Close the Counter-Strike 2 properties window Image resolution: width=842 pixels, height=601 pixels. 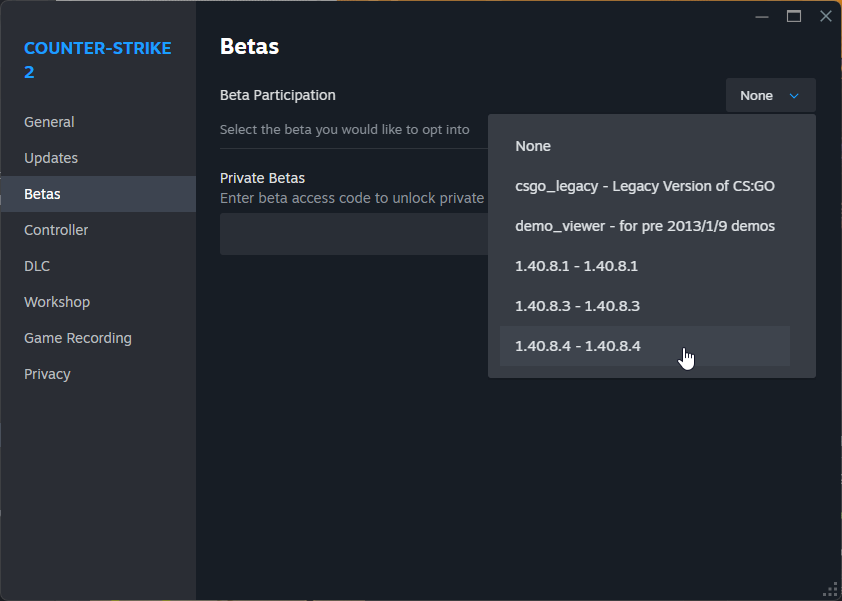click(825, 16)
